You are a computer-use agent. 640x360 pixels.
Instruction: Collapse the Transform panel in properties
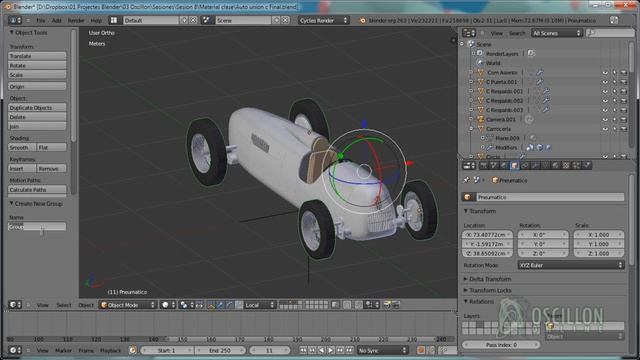480,211
